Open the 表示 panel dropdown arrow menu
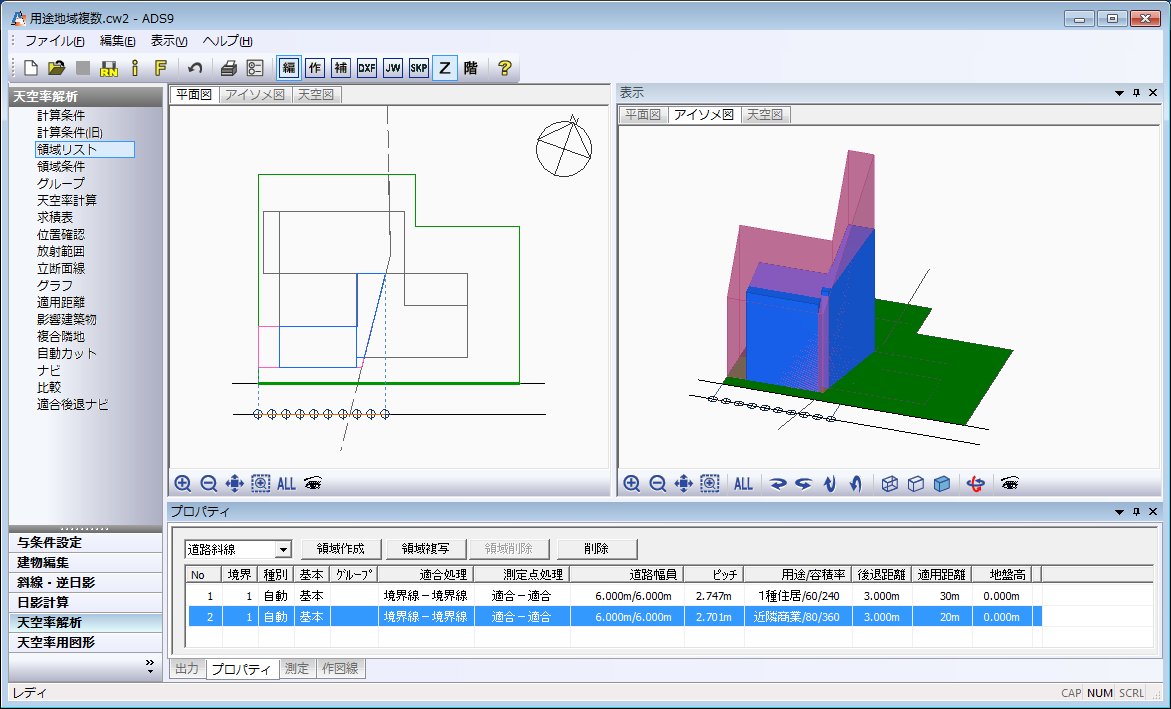Image resolution: width=1171 pixels, height=709 pixels. 1119,93
